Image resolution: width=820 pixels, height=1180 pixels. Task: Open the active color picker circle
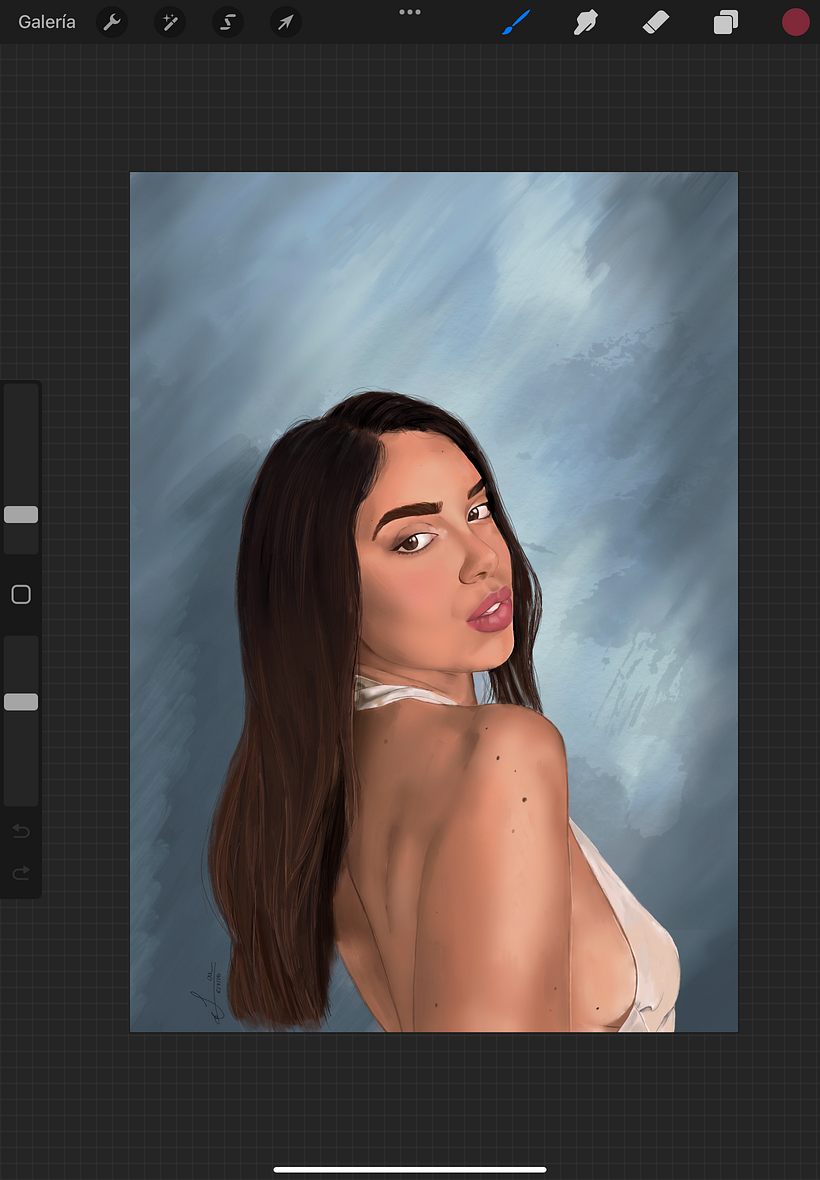(x=795, y=23)
